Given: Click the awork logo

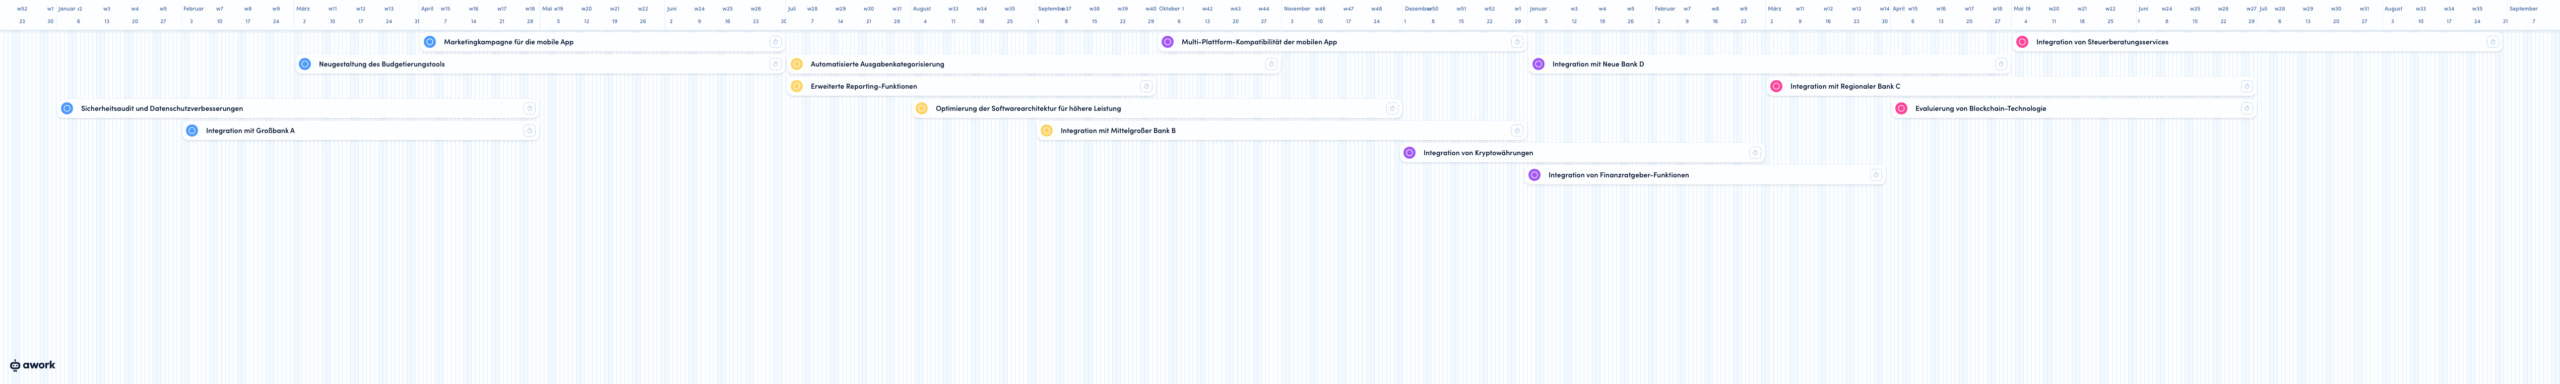Looking at the screenshot, I should (x=32, y=365).
